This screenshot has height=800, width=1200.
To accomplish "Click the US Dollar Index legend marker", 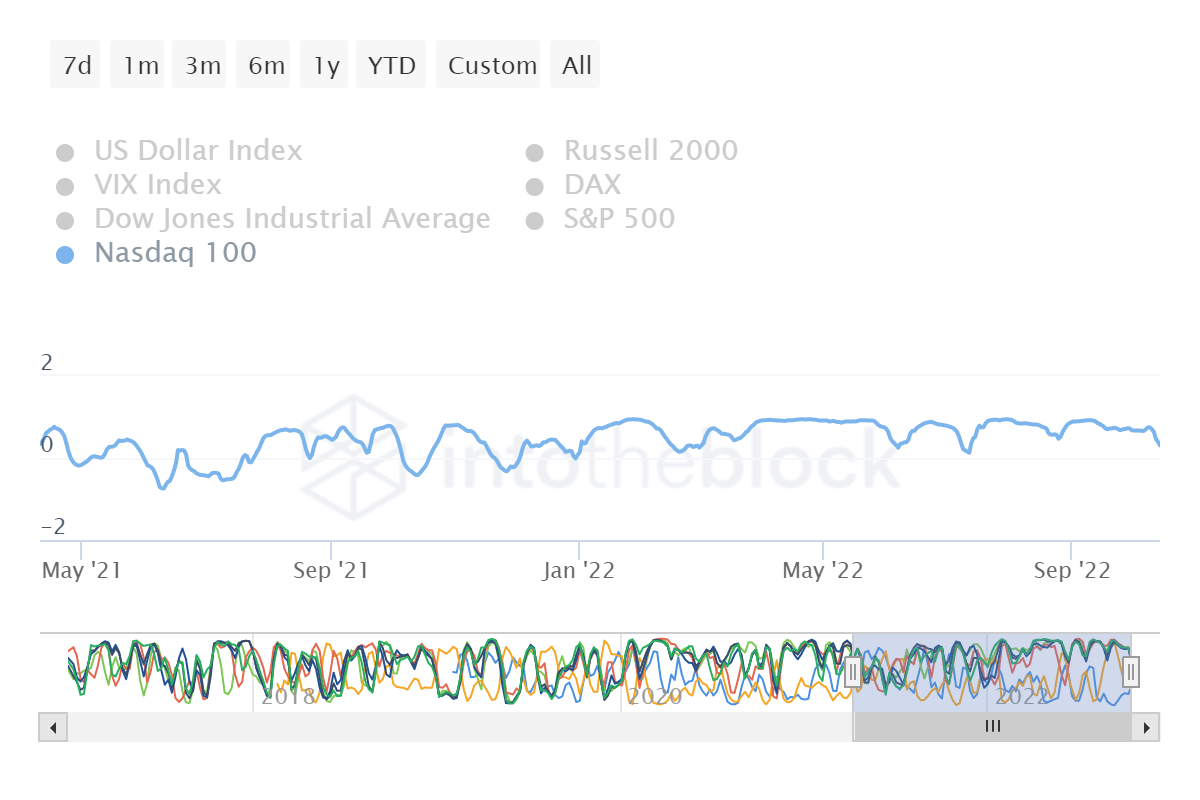I will point(65,151).
